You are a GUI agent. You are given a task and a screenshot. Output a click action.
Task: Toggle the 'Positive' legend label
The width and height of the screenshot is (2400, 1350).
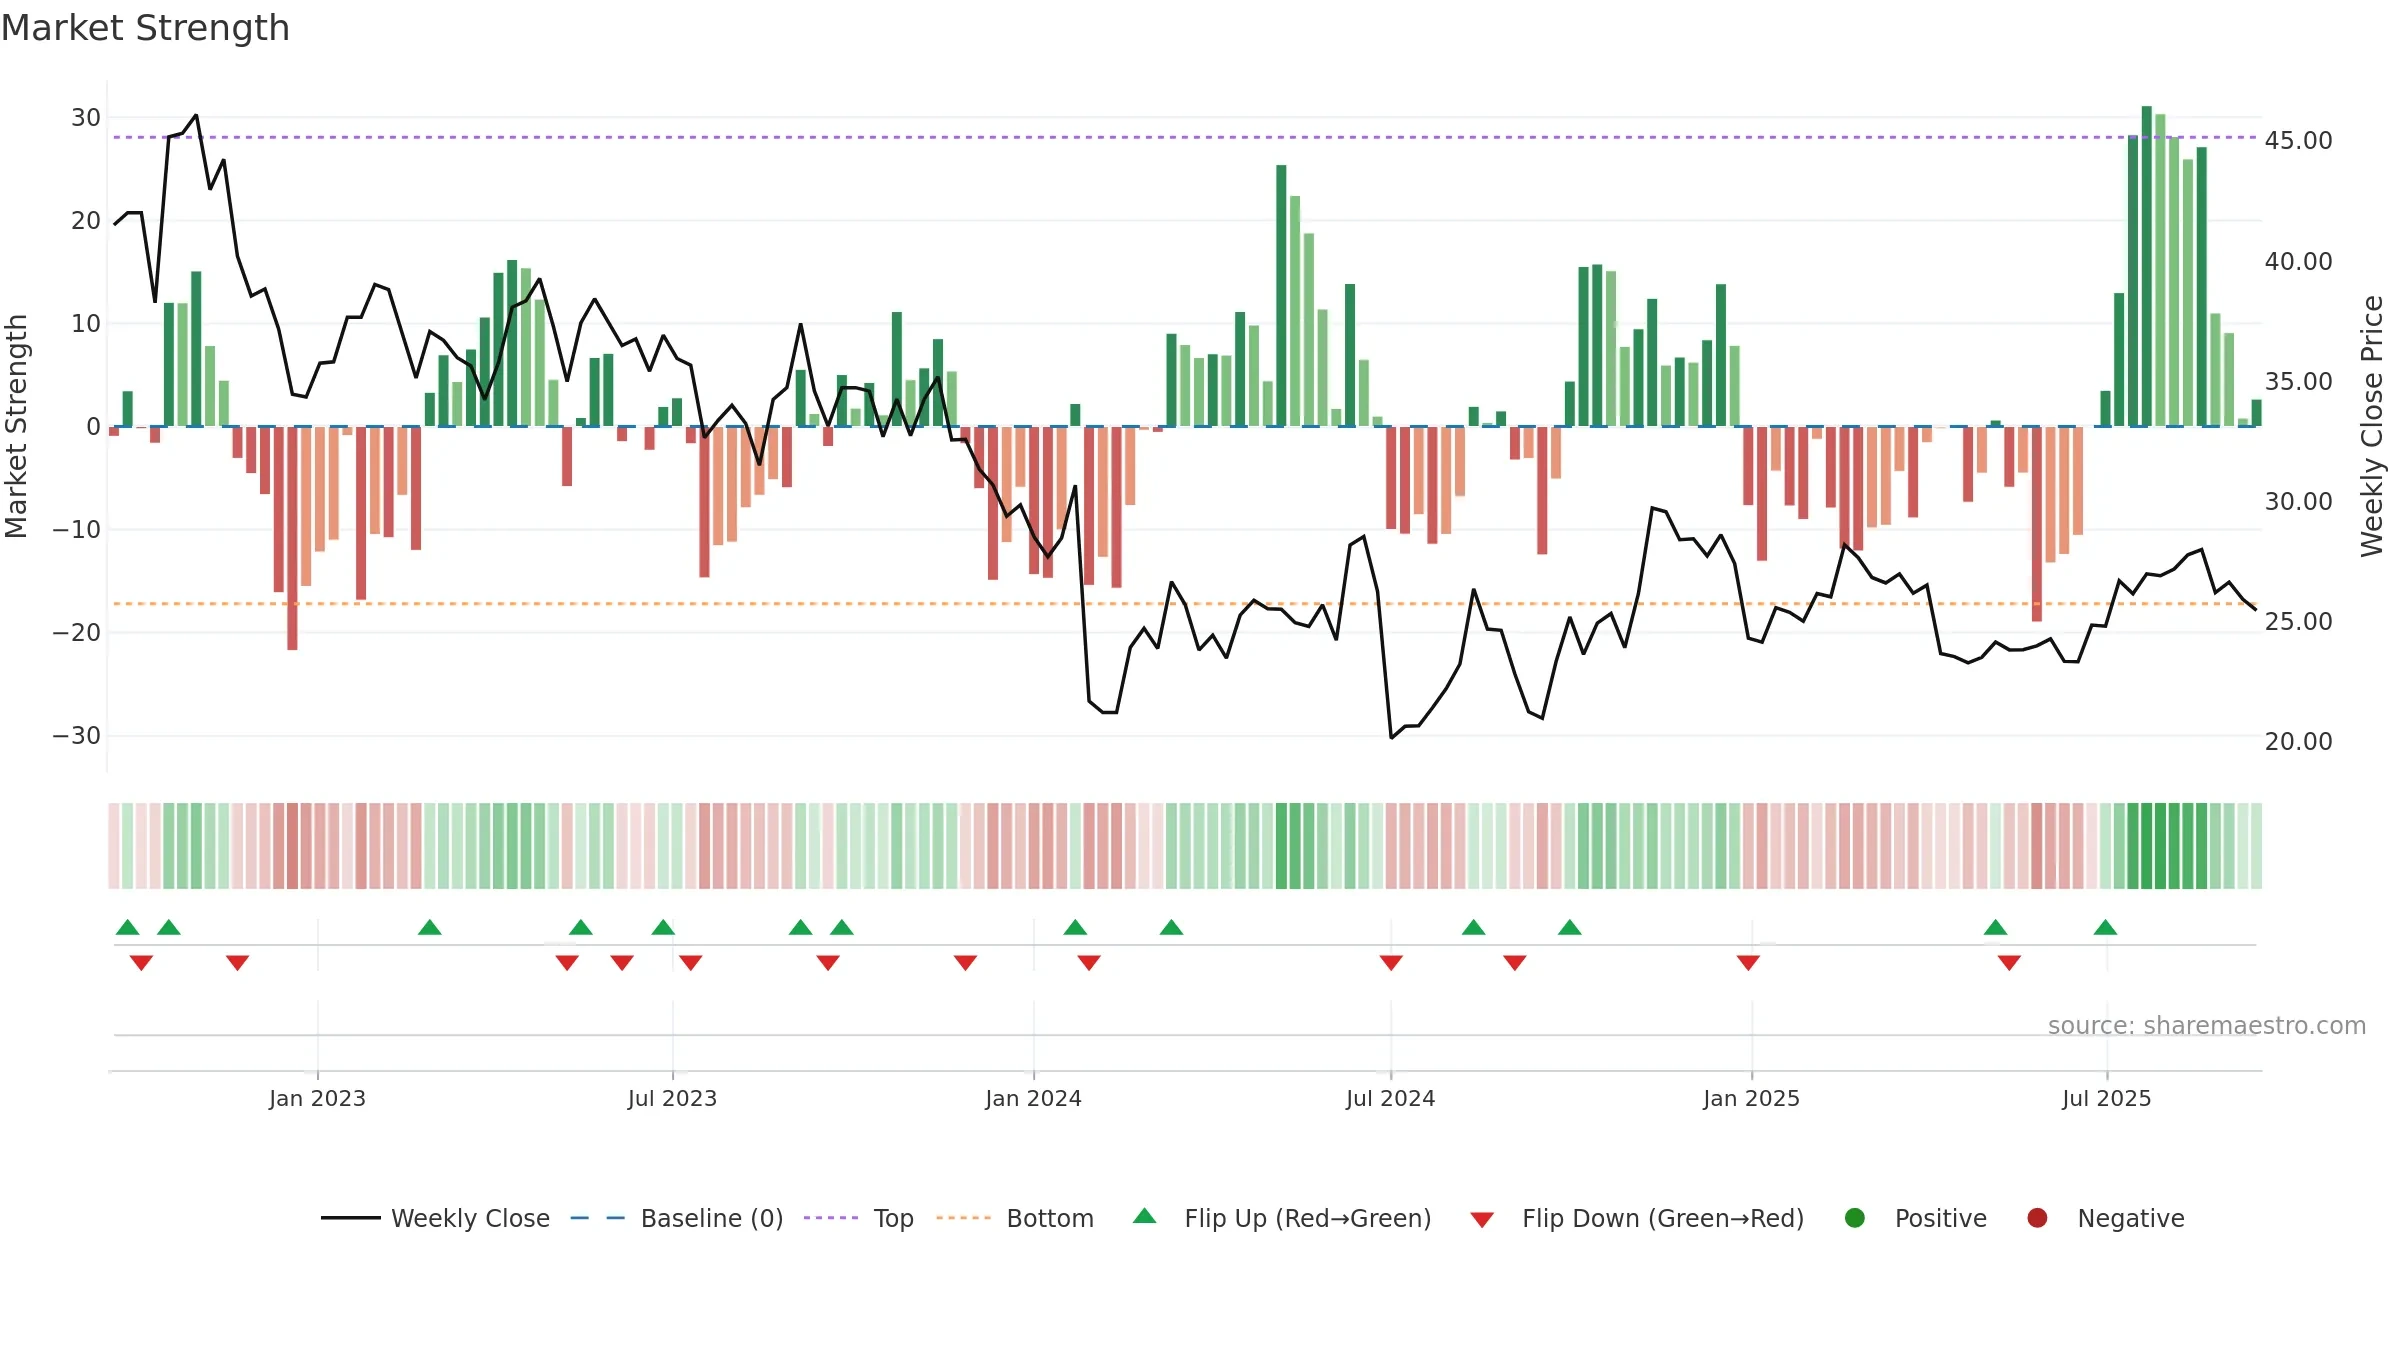pyautogui.click(x=1941, y=1218)
